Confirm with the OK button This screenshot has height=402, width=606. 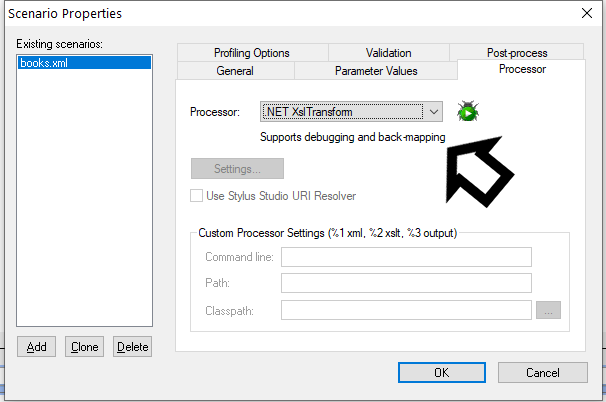441,372
